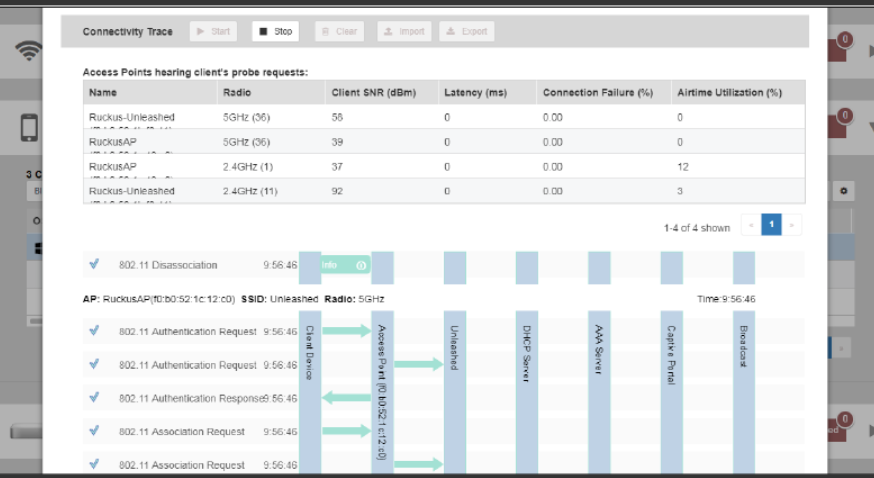Click the Authentication Response left arrow
This screenshot has width=874, height=478.
pos(346,398)
